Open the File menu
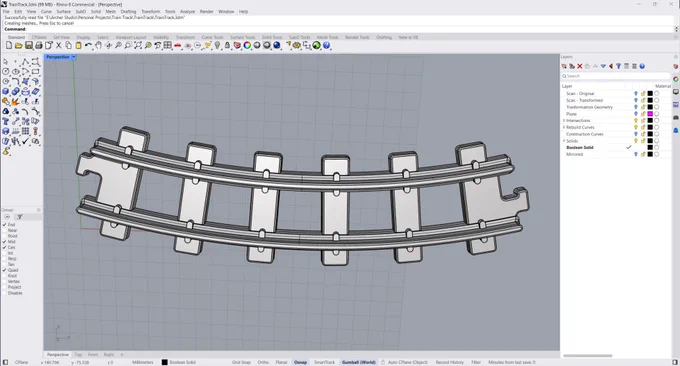Screen dimensions: 680x366 [6, 12]
